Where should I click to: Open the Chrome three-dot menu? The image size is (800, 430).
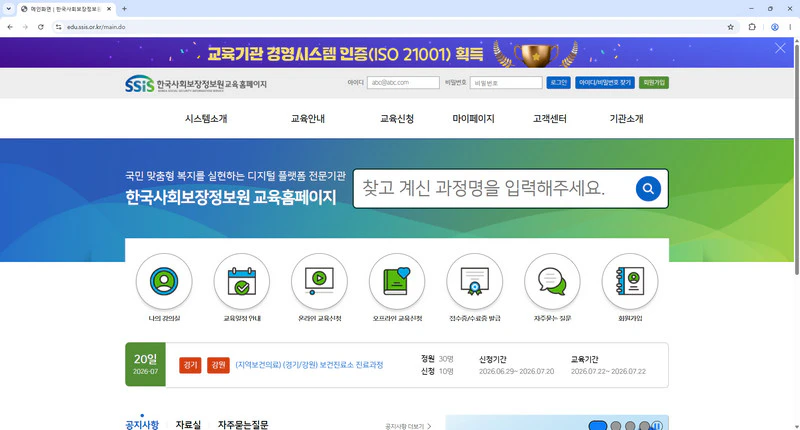coord(790,27)
